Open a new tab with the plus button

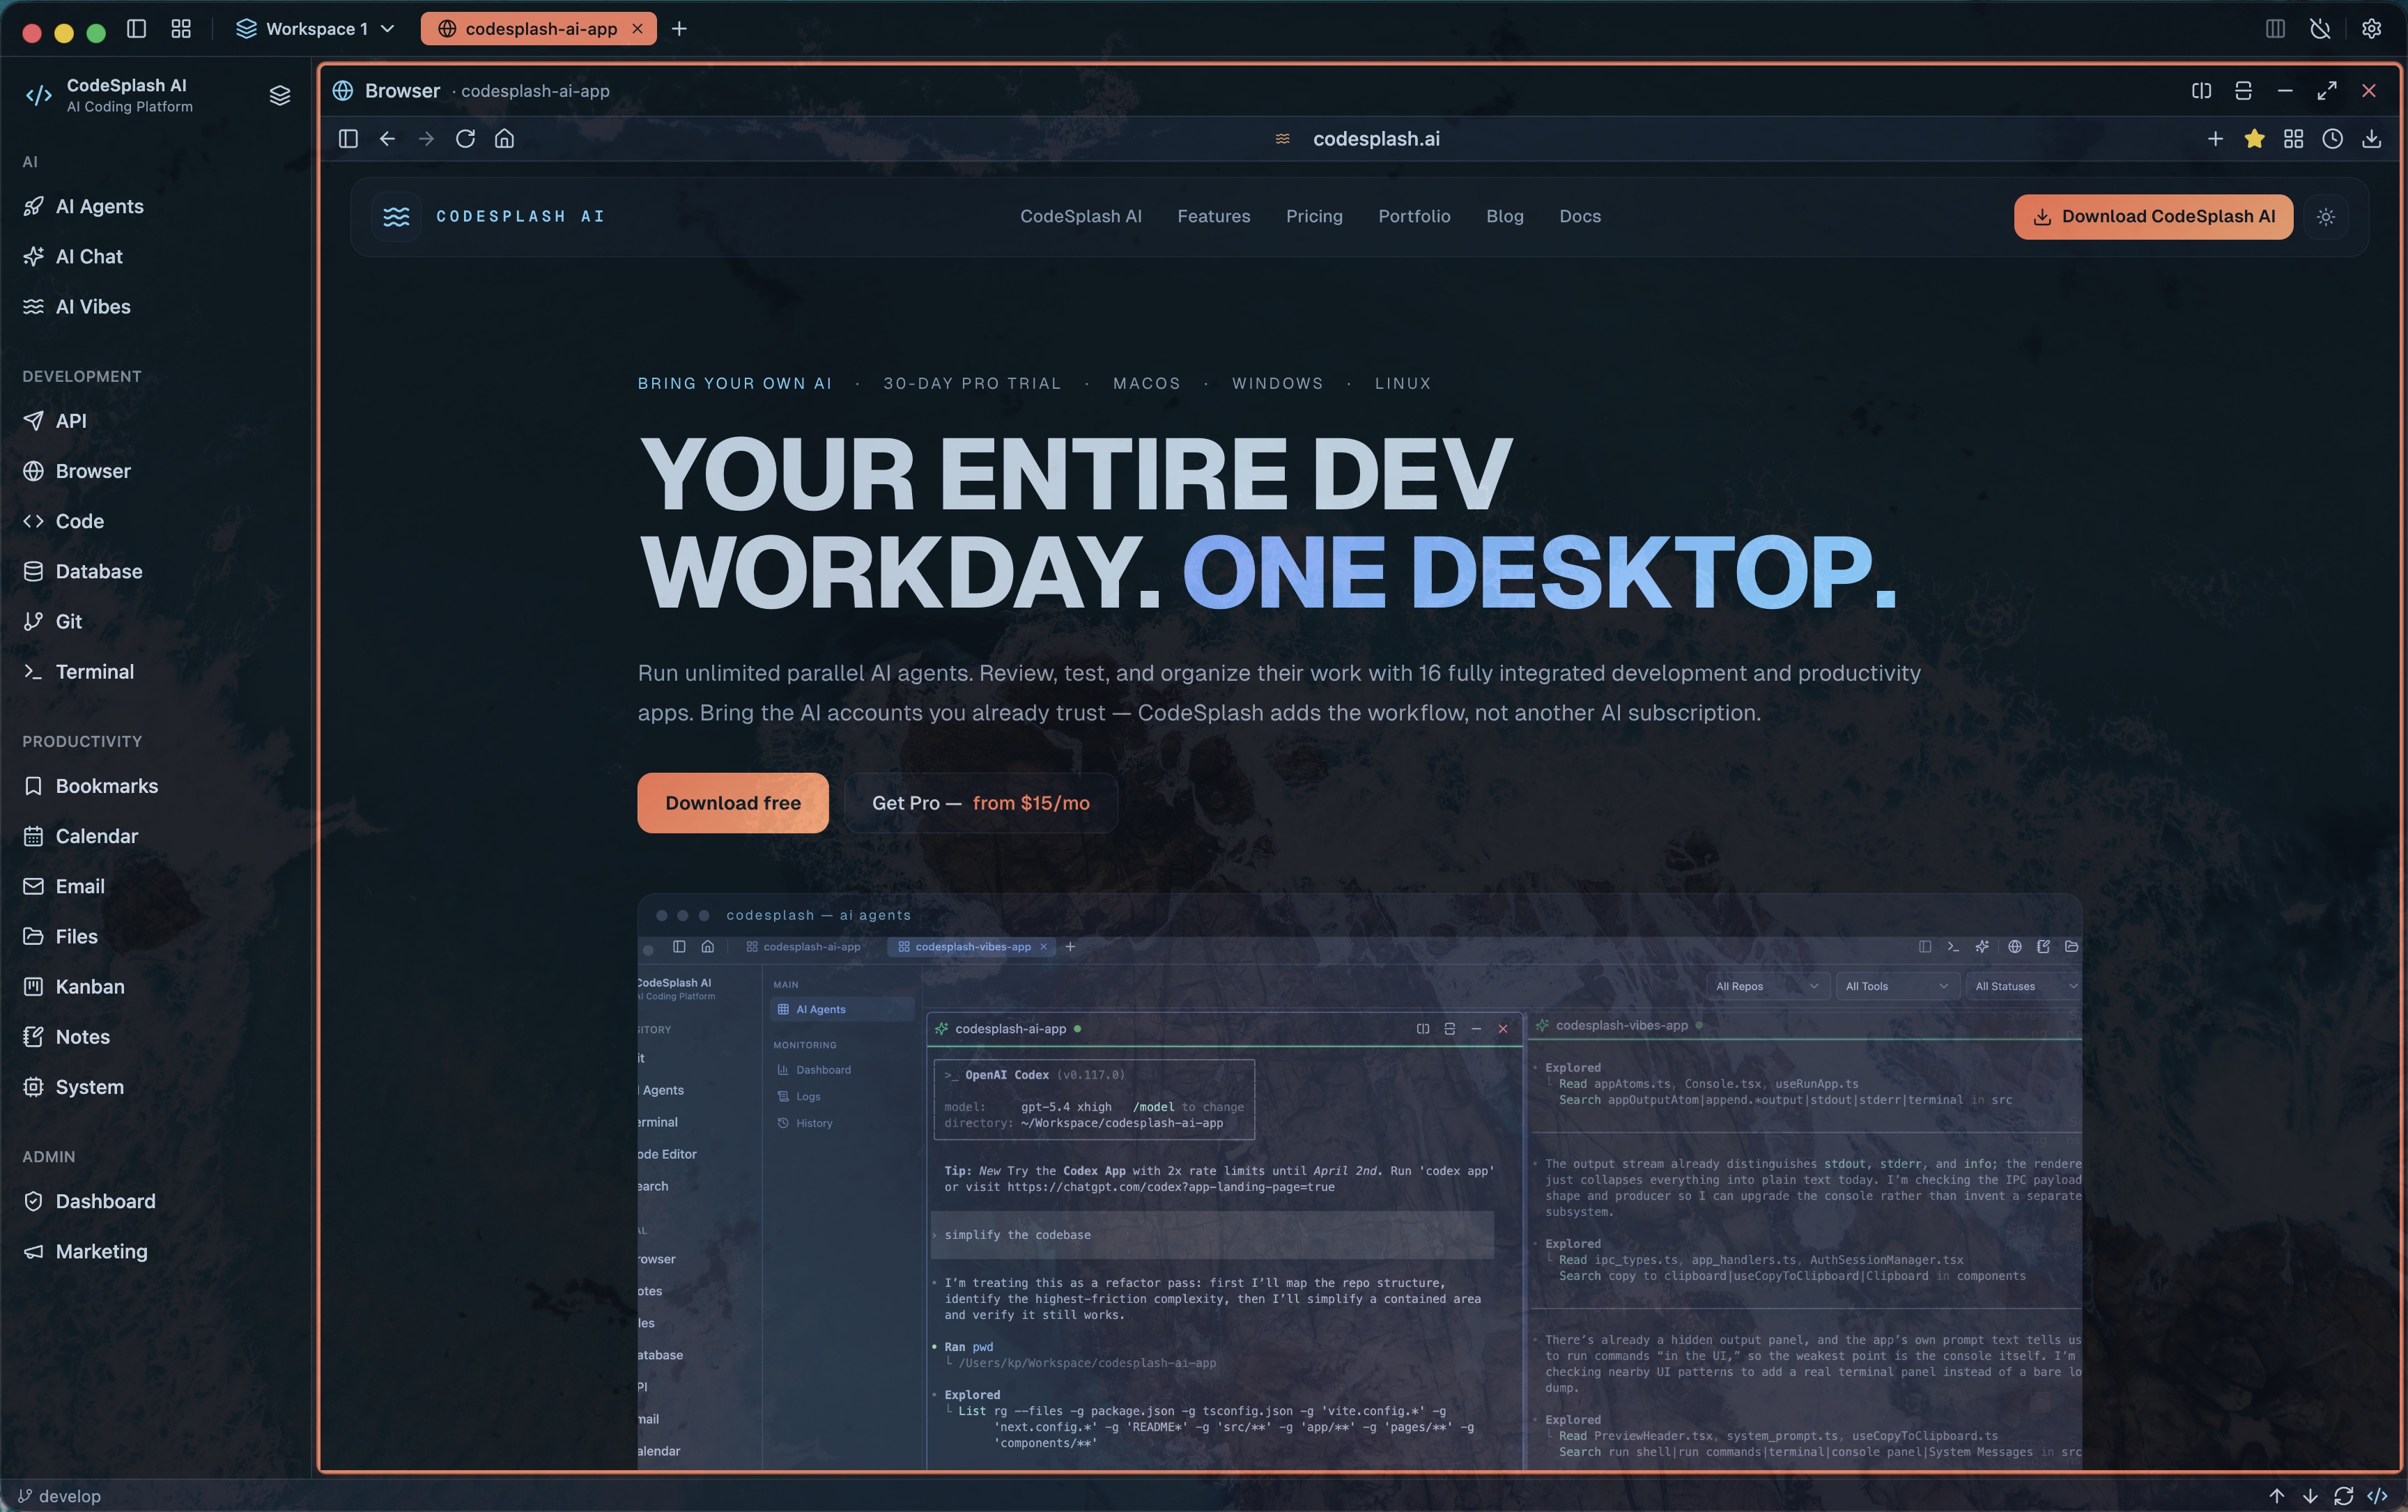679,29
